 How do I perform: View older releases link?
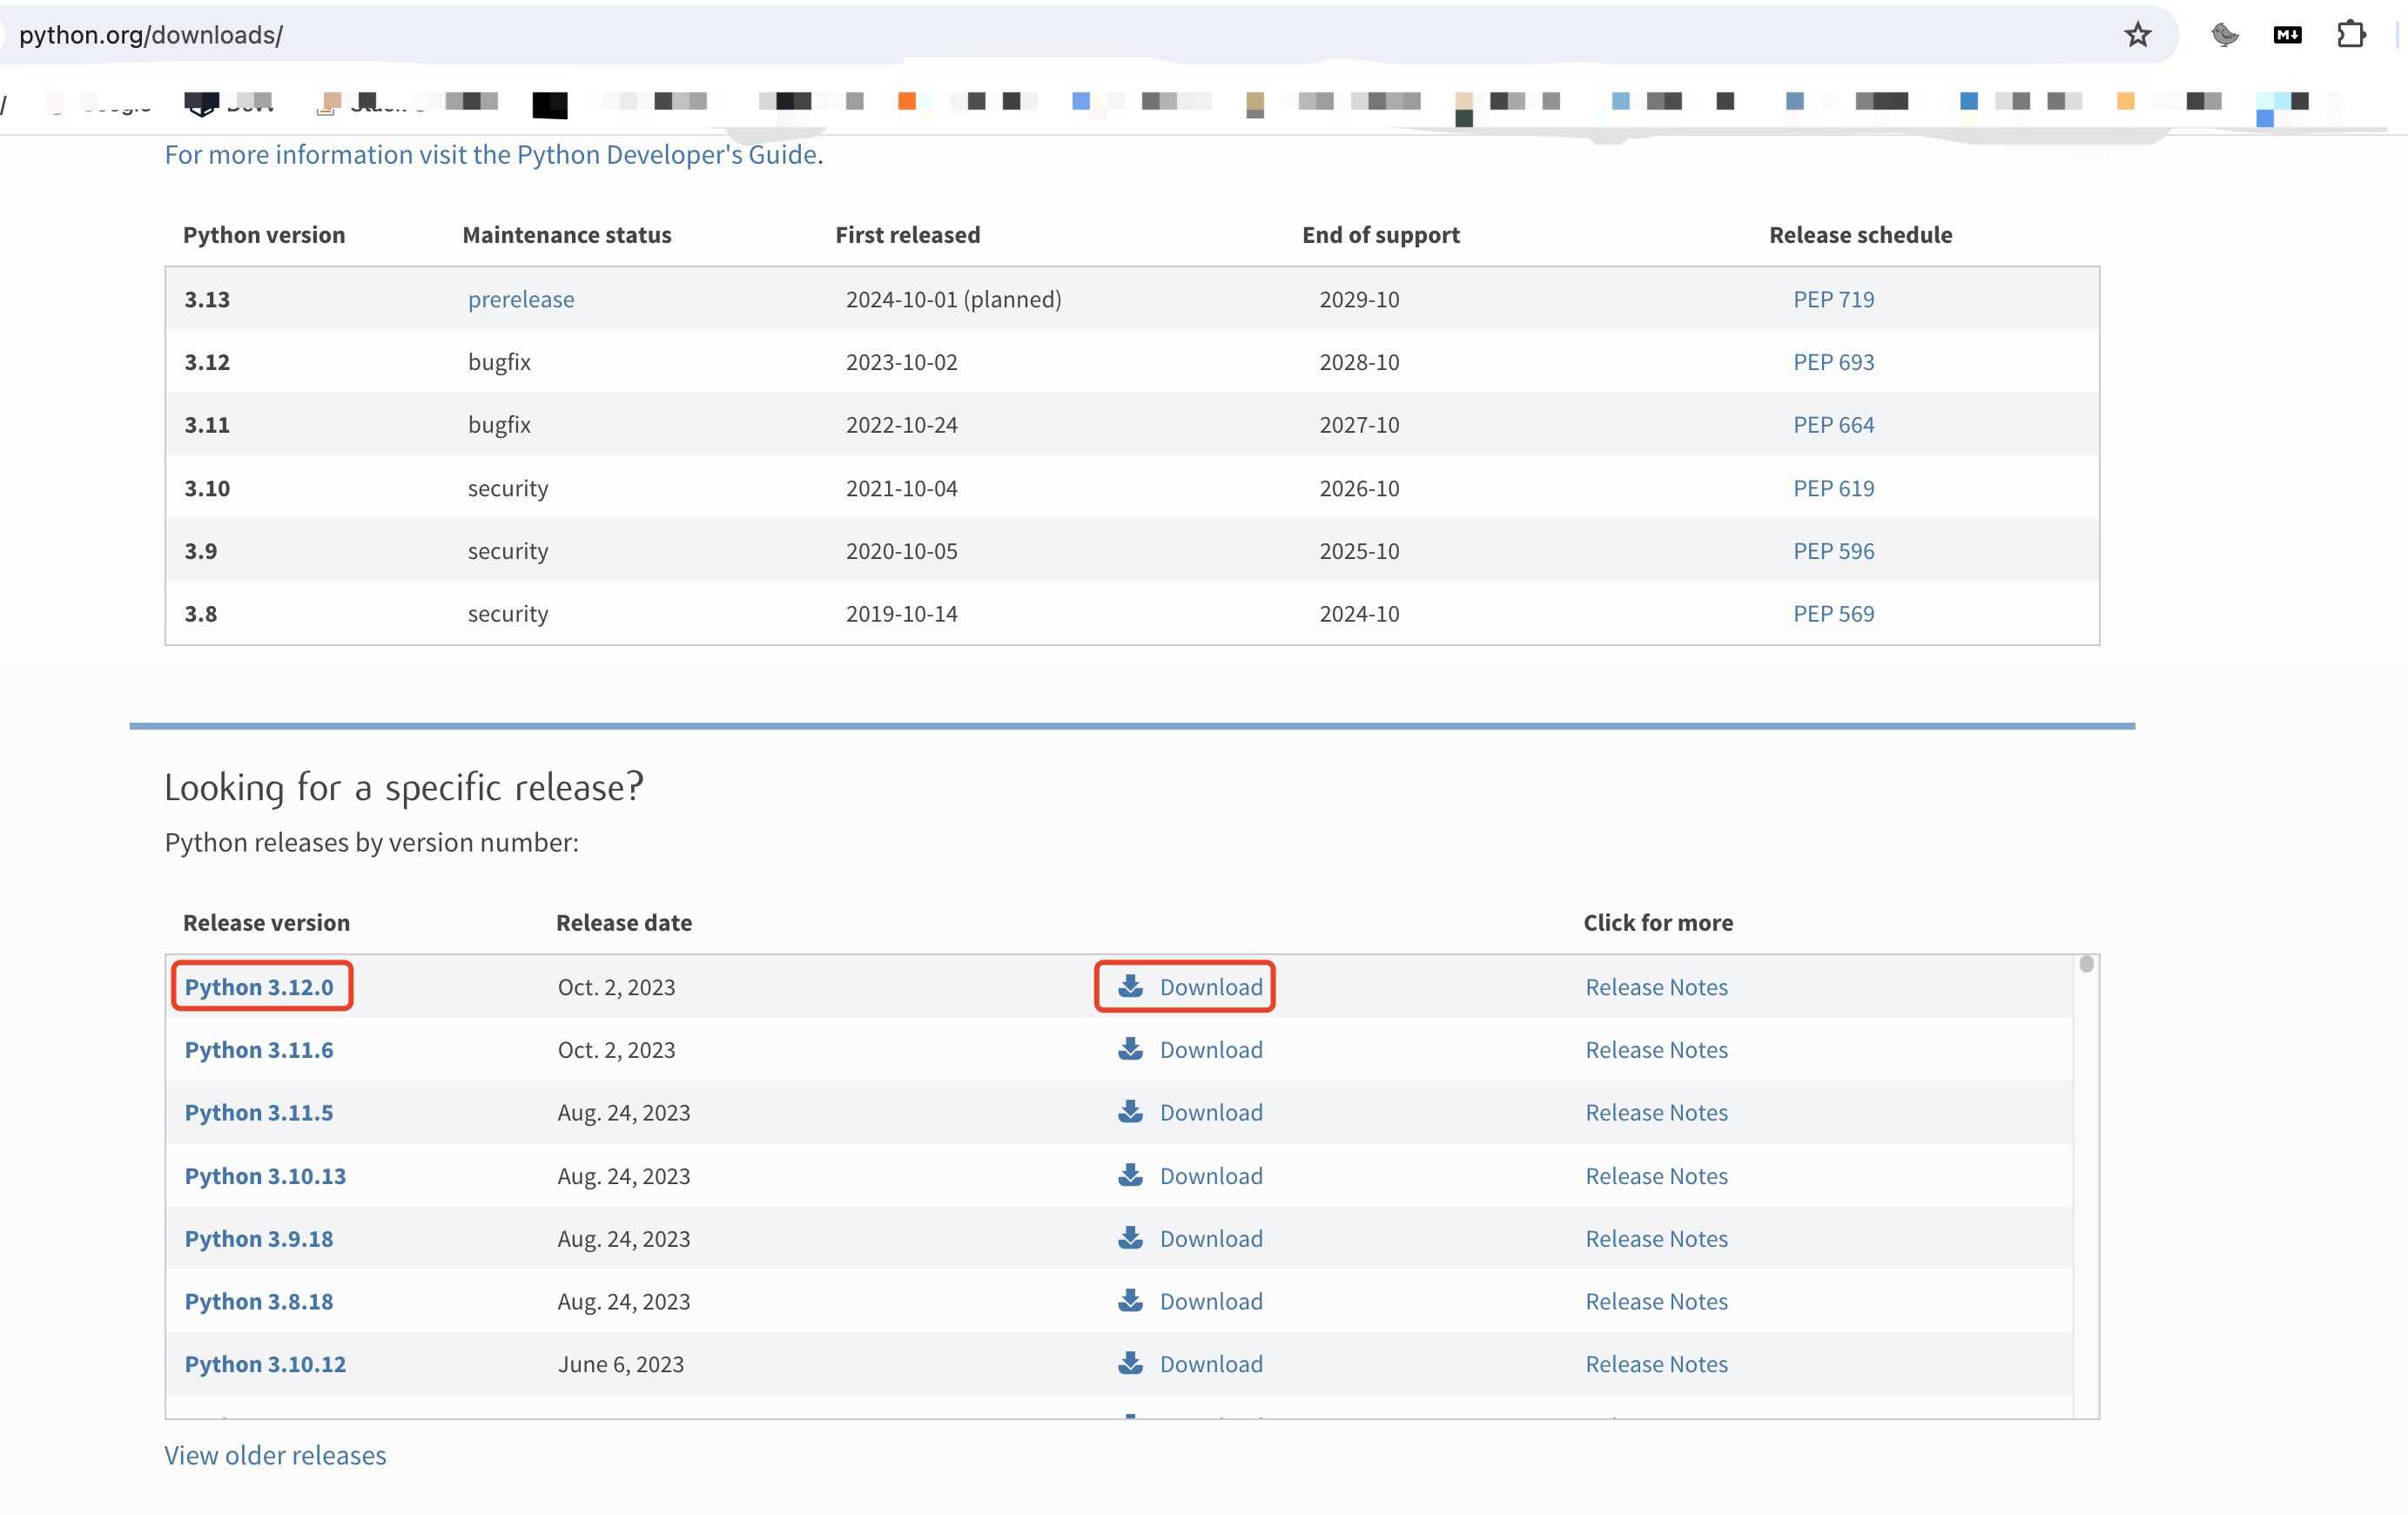(x=275, y=1455)
